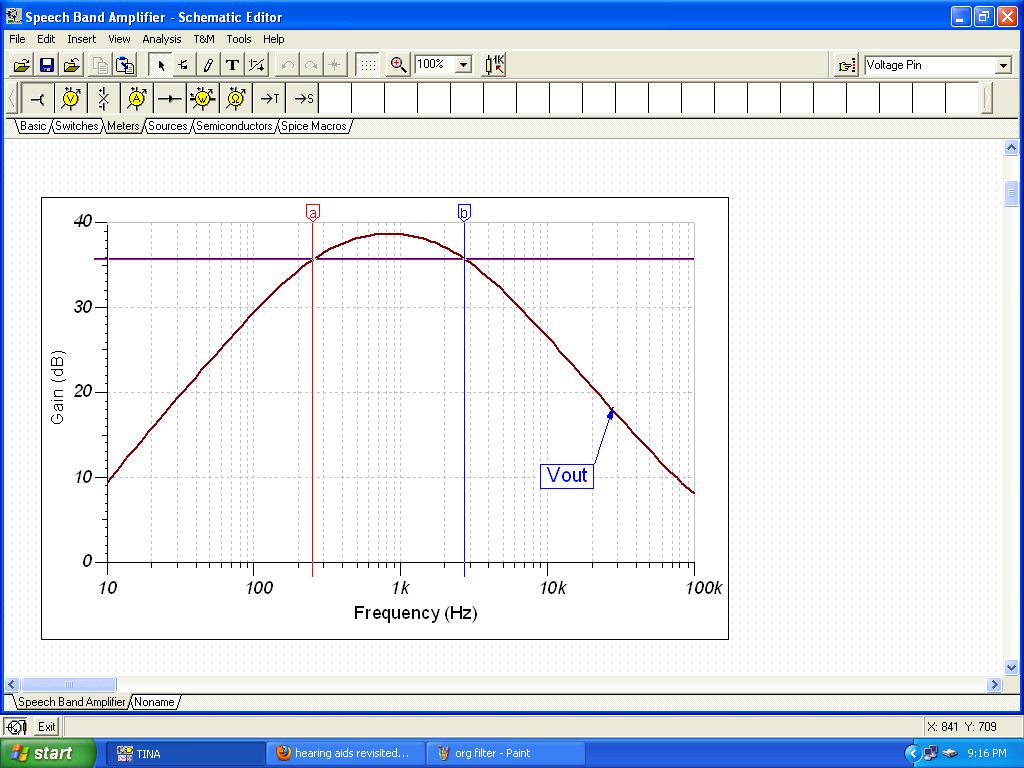Click the horizontal scrollbar thumb
The height and width of the screenshot is (768, 1024).
(x=69, y=684)
